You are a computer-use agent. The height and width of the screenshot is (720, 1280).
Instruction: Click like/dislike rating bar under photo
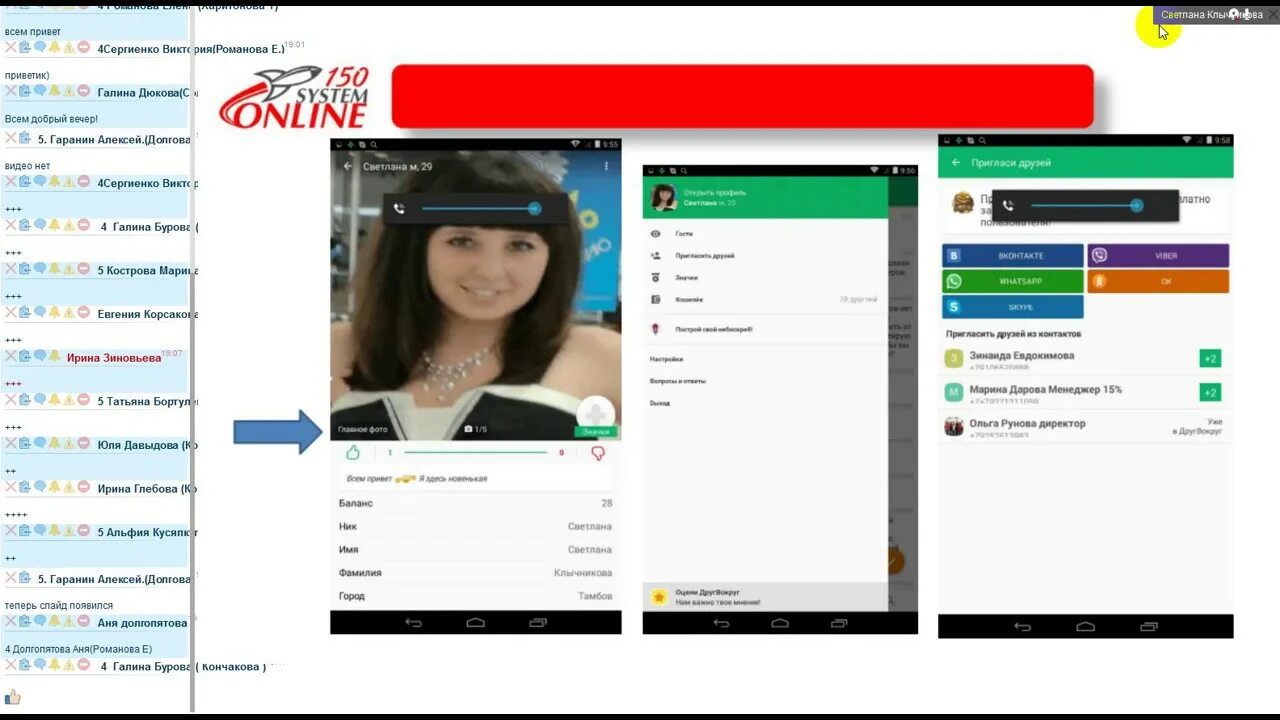tap(475, 453)
